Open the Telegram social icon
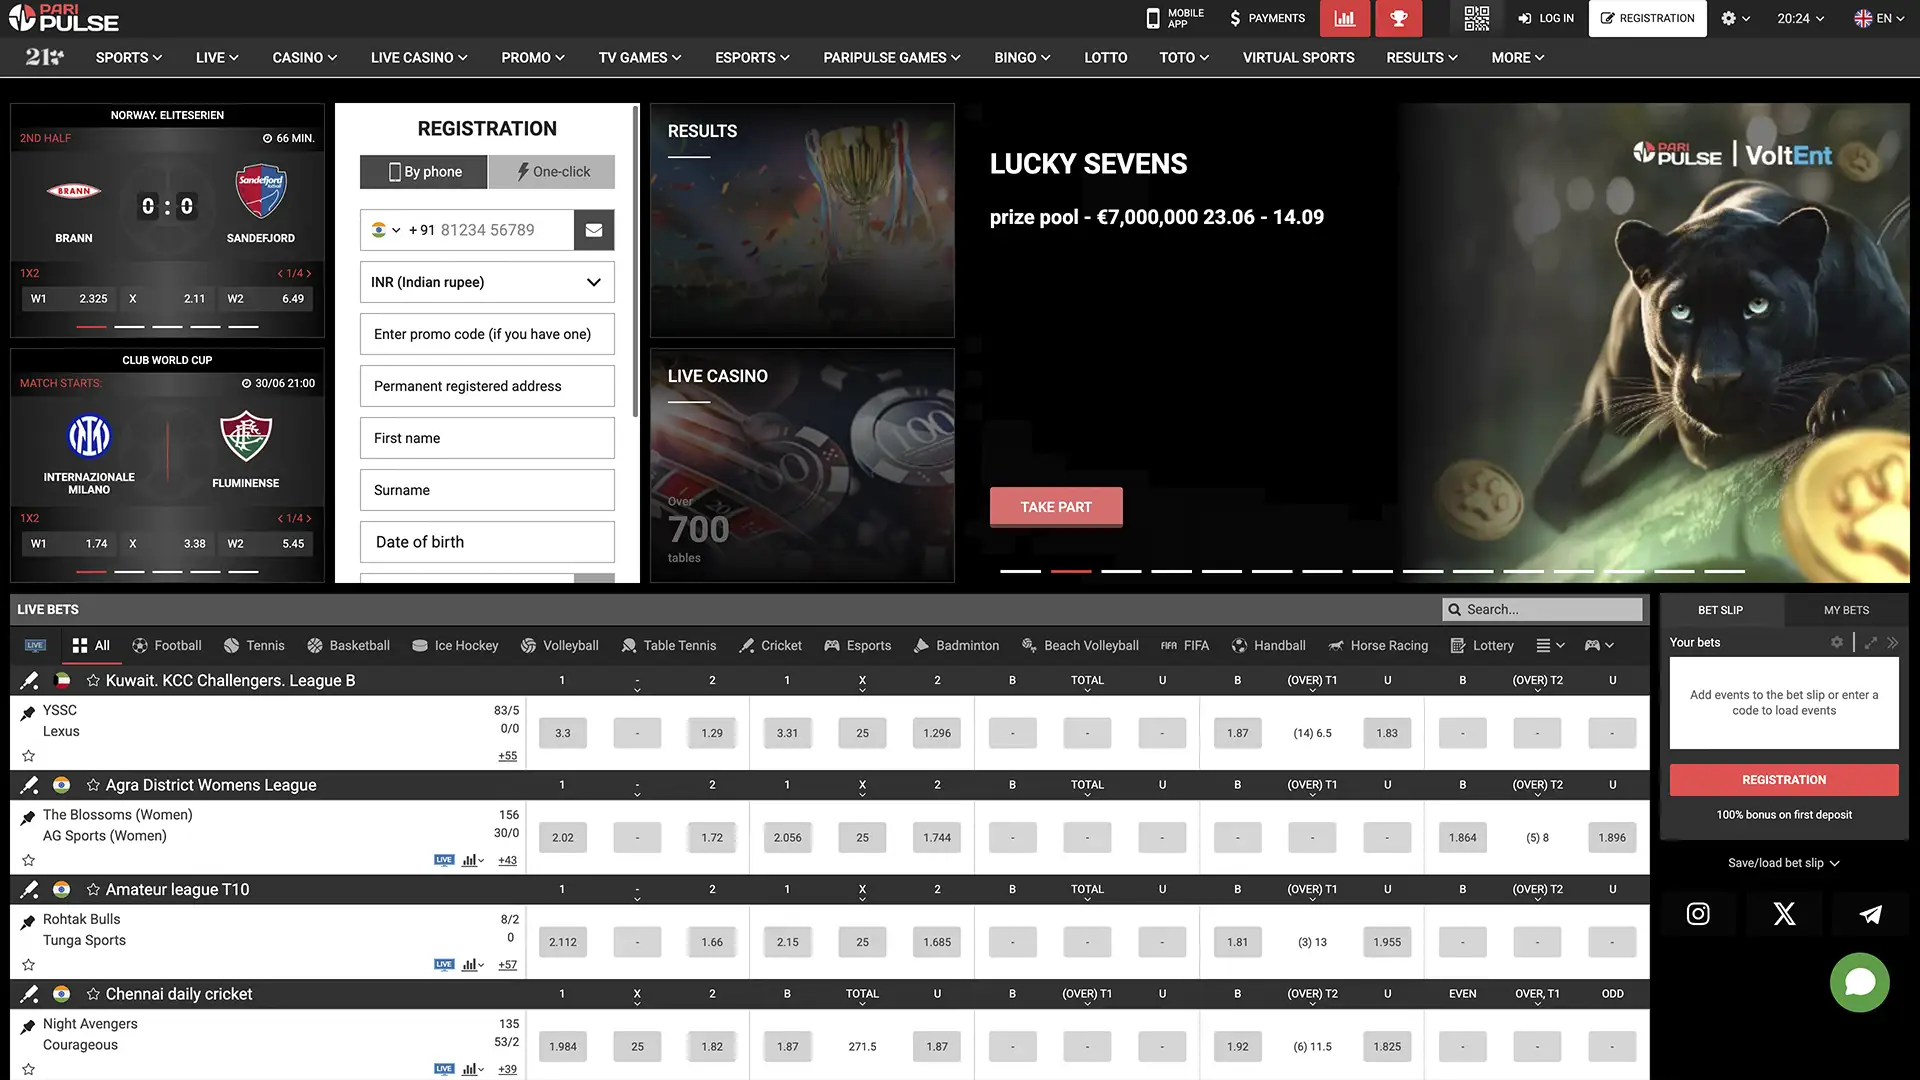The image size is (1920, 1080). pyautogui.click(x=1870, y=914)
